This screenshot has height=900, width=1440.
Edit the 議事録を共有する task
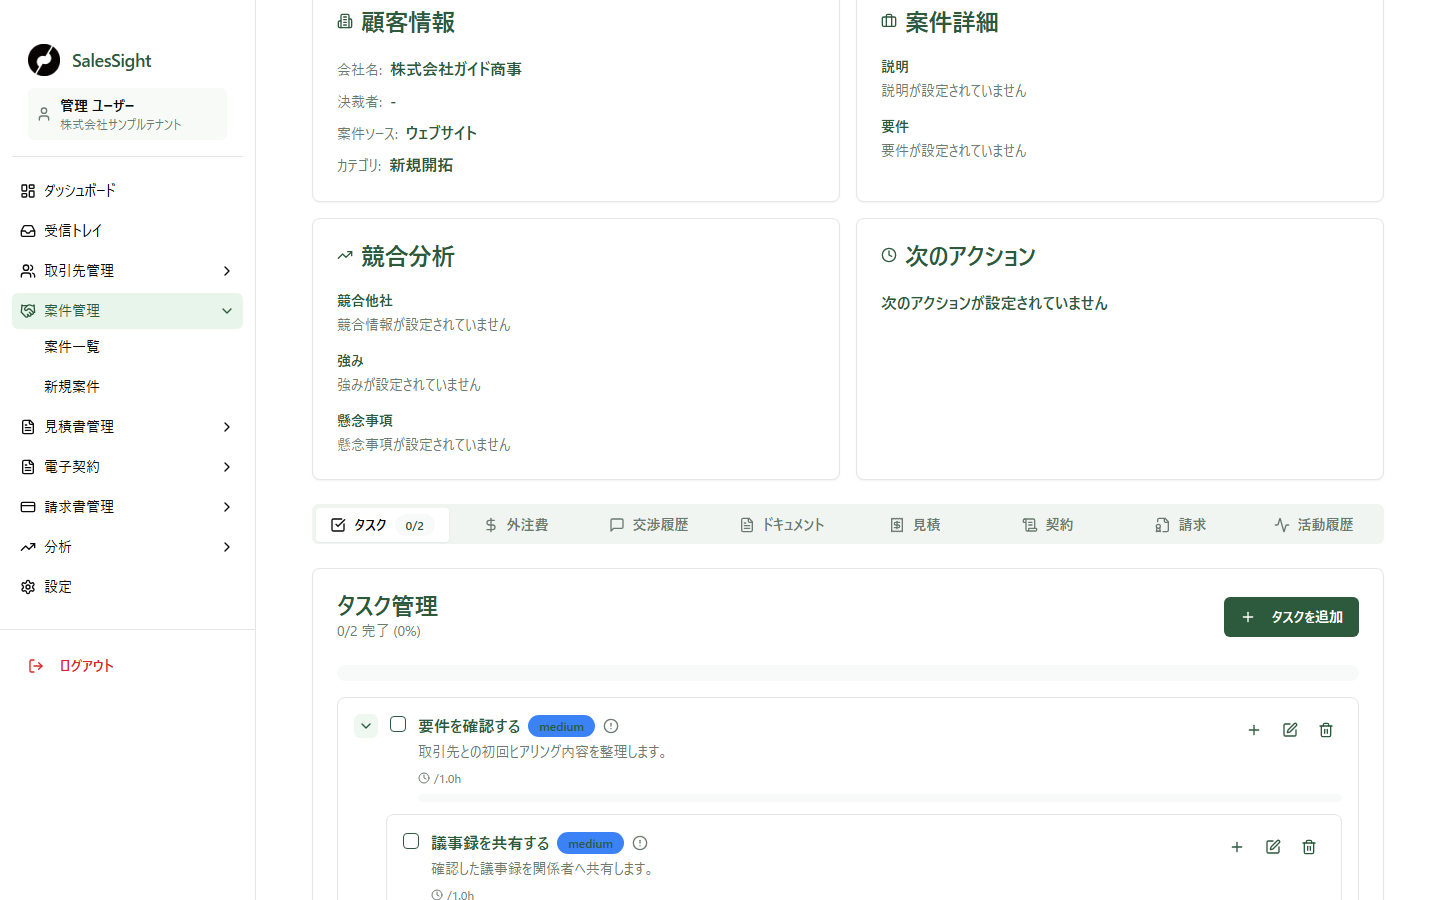1273,847
